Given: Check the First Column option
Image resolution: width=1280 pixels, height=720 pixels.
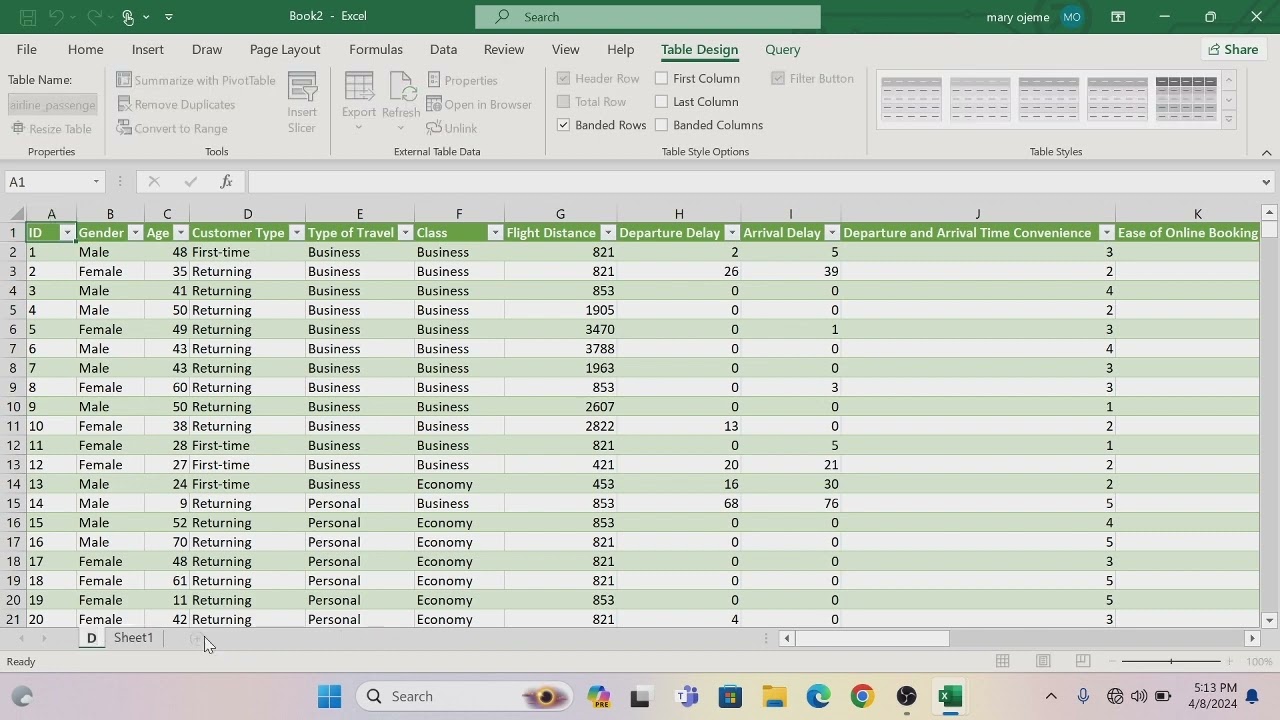Looking at the screenshot, I should coord(662,78).
